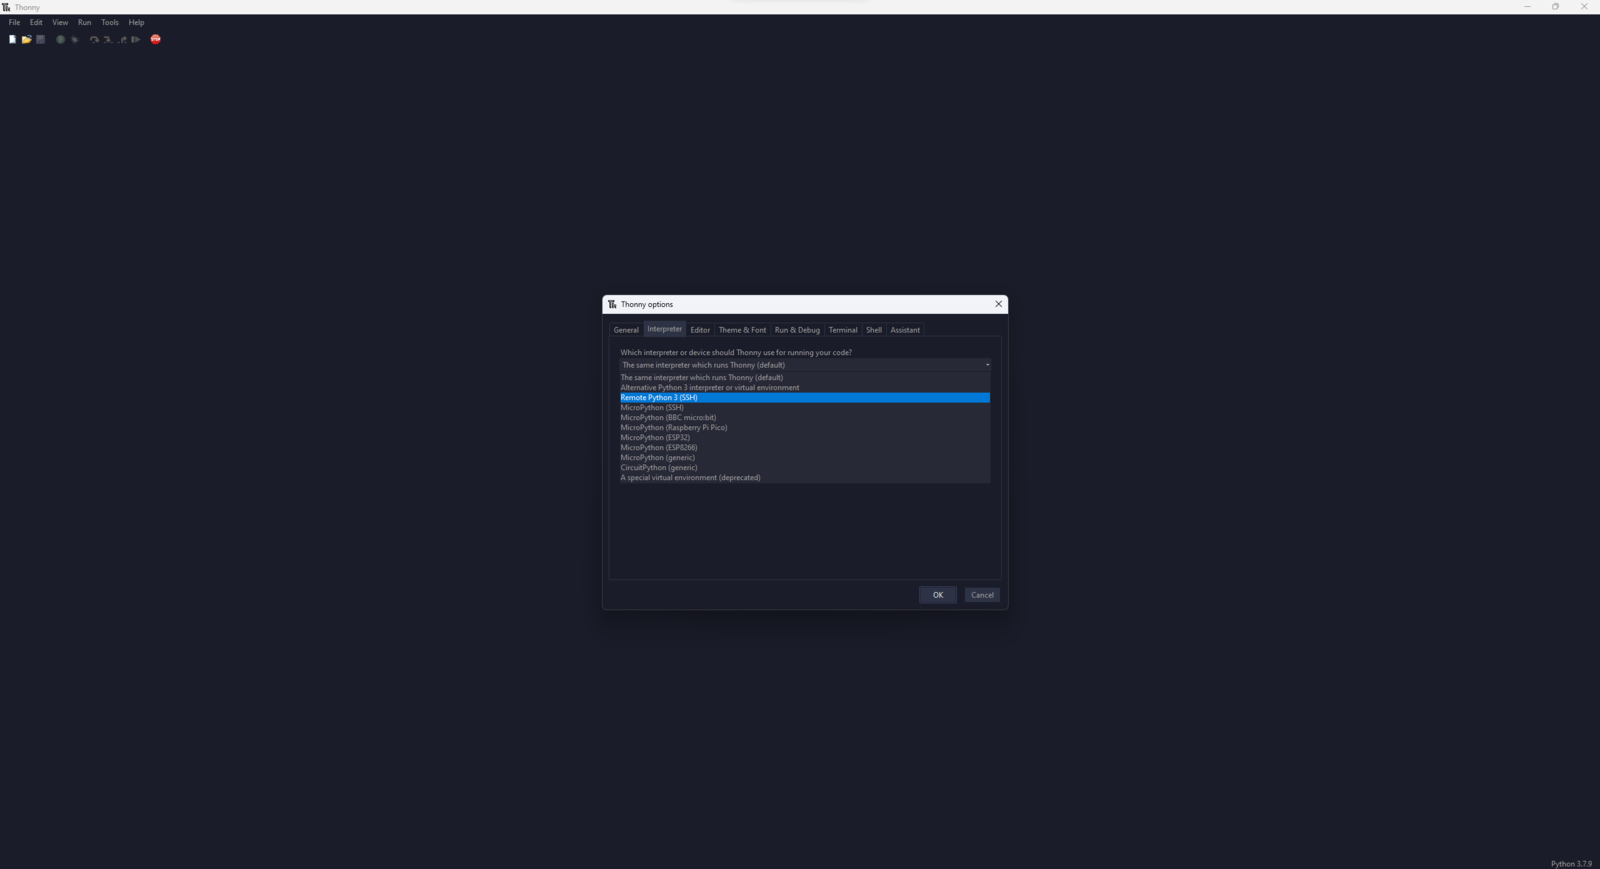Select Remote Python 3 (SSH) option

tap(805, 398)
